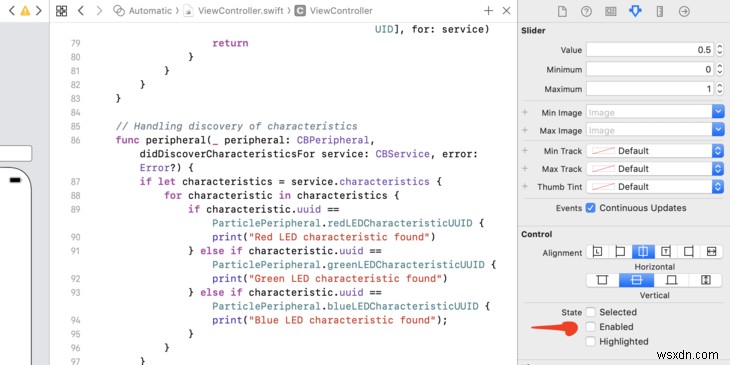Set horizontal alignment to trailing
Viewport: 730px width, 365px height.
tap(689, 252)
